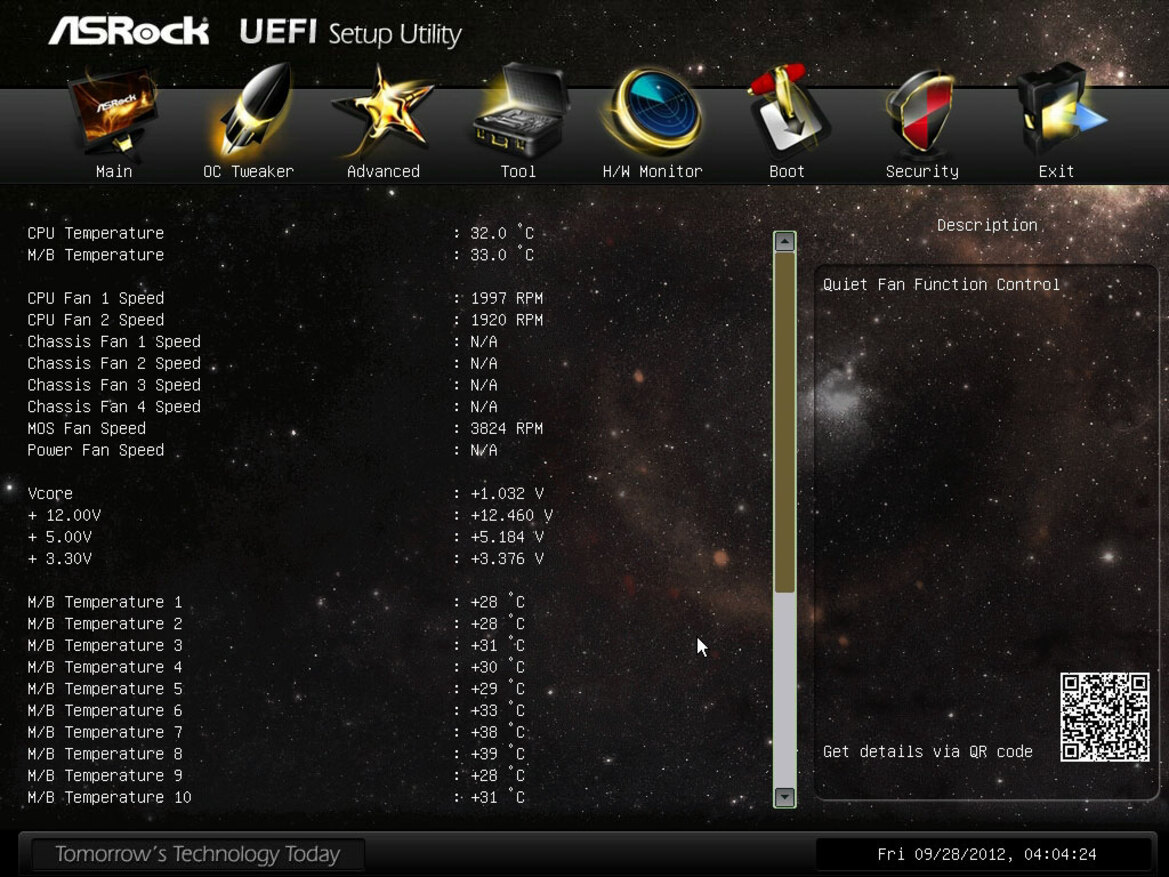Select the M/B Temperature 33.0 row

pos(281,255)
